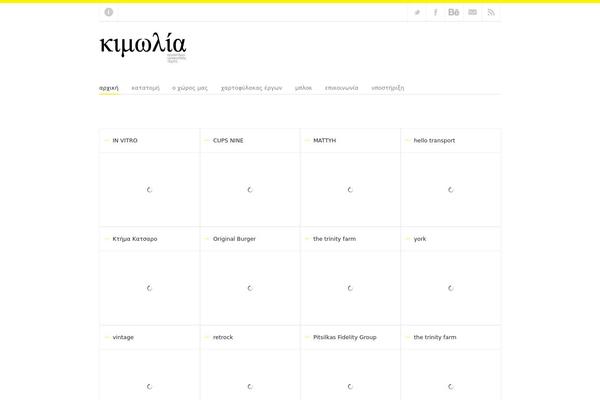
Task: Open the υποστήριξη menu item
Action: pyautogui.click(x=388, y=88)
